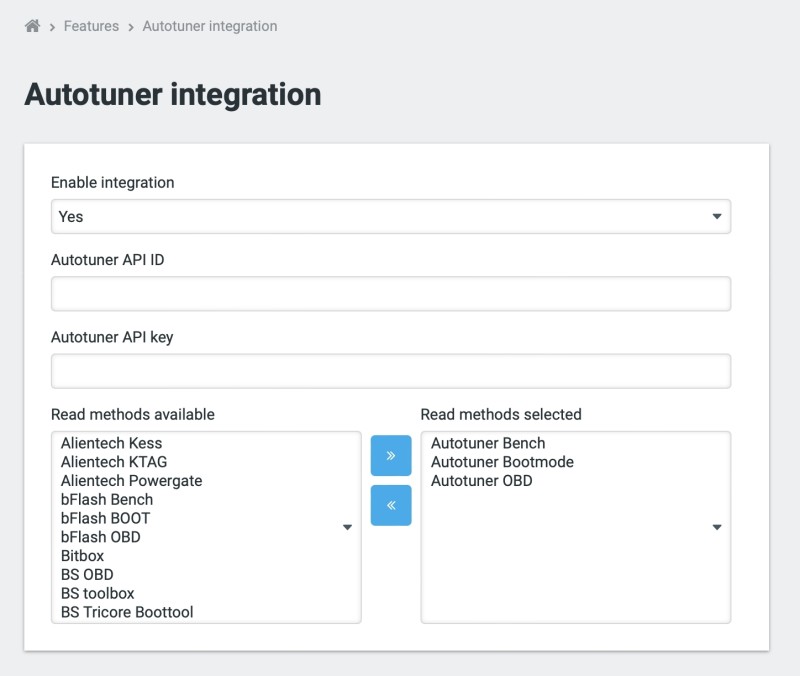Click the selected methods list arrow
Image resolution: width=800 pixels, height=676 pixels.
[x=717, y=527]
